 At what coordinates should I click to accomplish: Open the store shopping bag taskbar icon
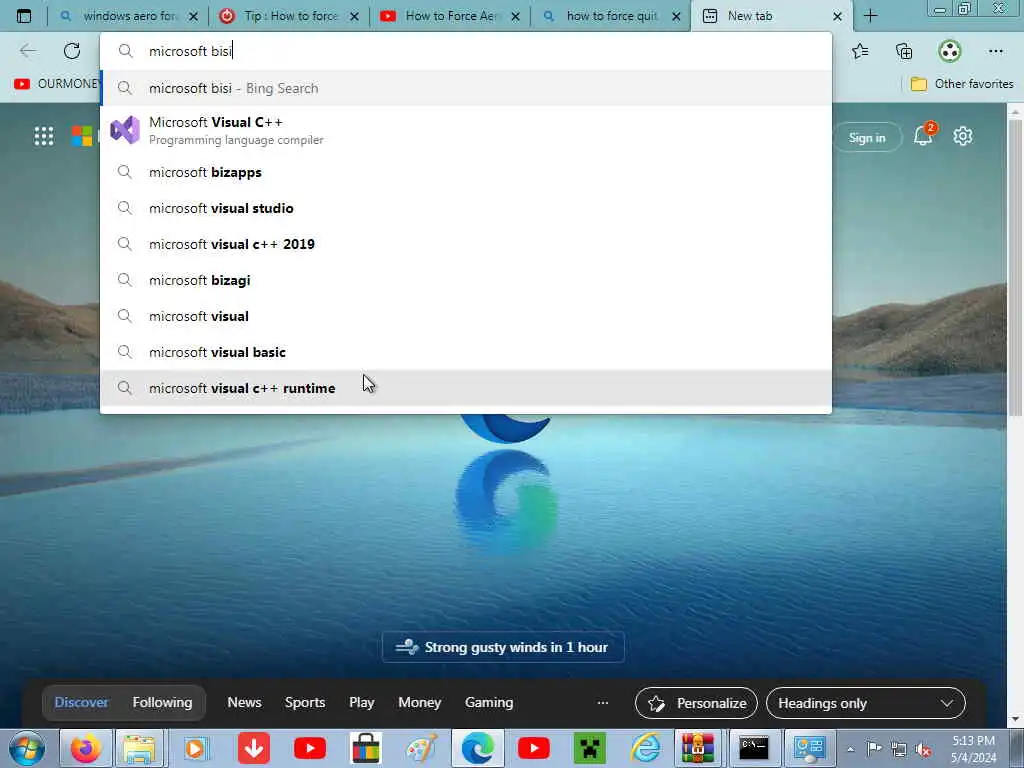click(365, 748)
